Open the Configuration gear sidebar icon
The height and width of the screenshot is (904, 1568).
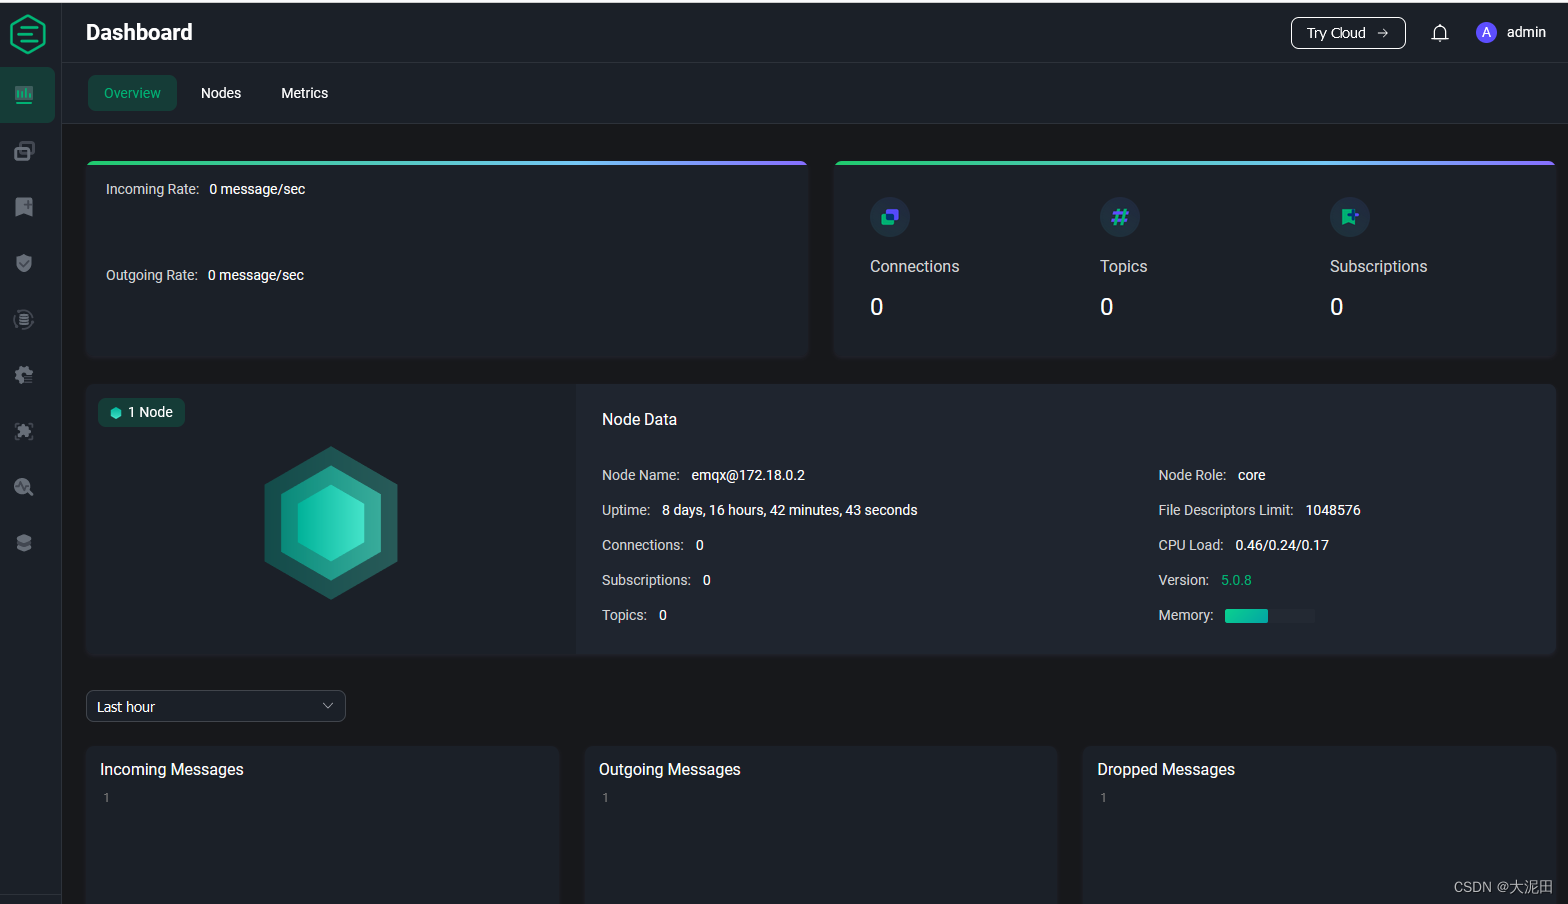pos(24,375)
